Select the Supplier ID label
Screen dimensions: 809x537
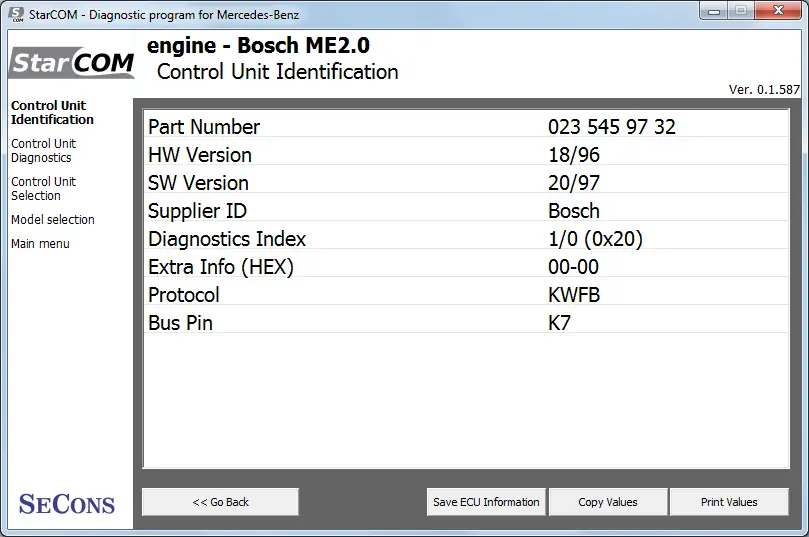point(197,211)
